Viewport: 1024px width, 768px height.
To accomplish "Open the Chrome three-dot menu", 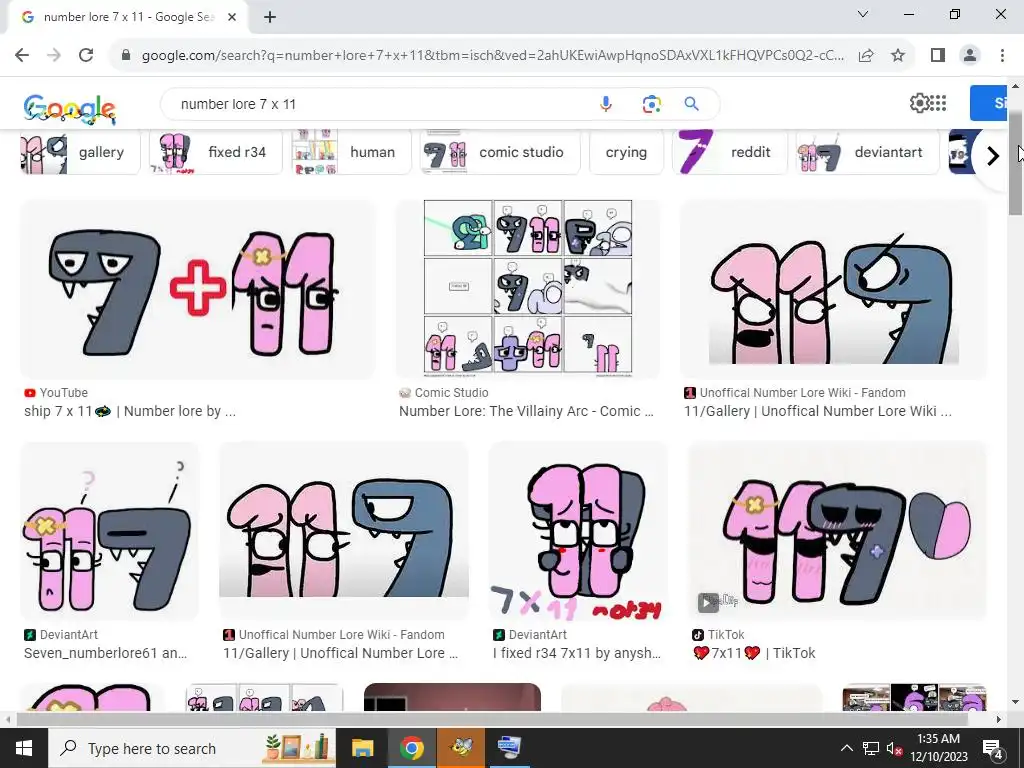I will pos(1002,56).
